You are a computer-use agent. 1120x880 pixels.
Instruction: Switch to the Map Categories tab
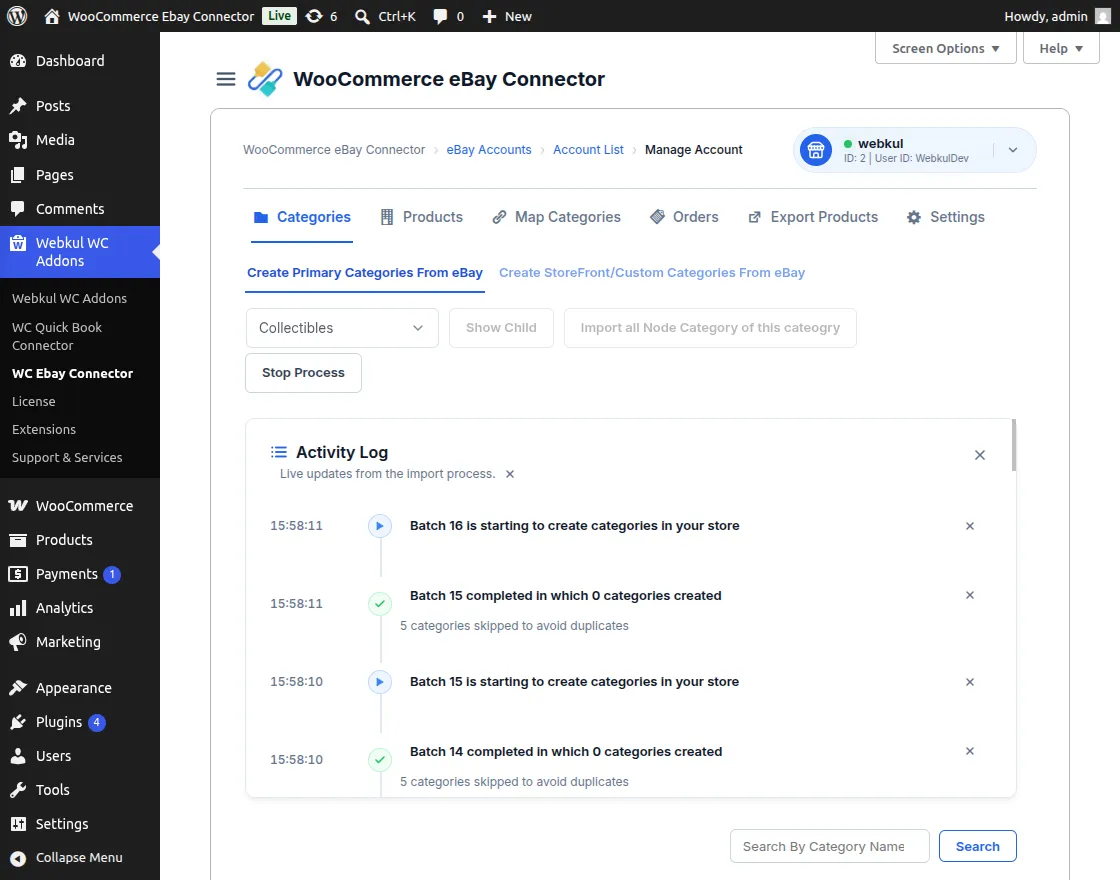tap(556, 217)
